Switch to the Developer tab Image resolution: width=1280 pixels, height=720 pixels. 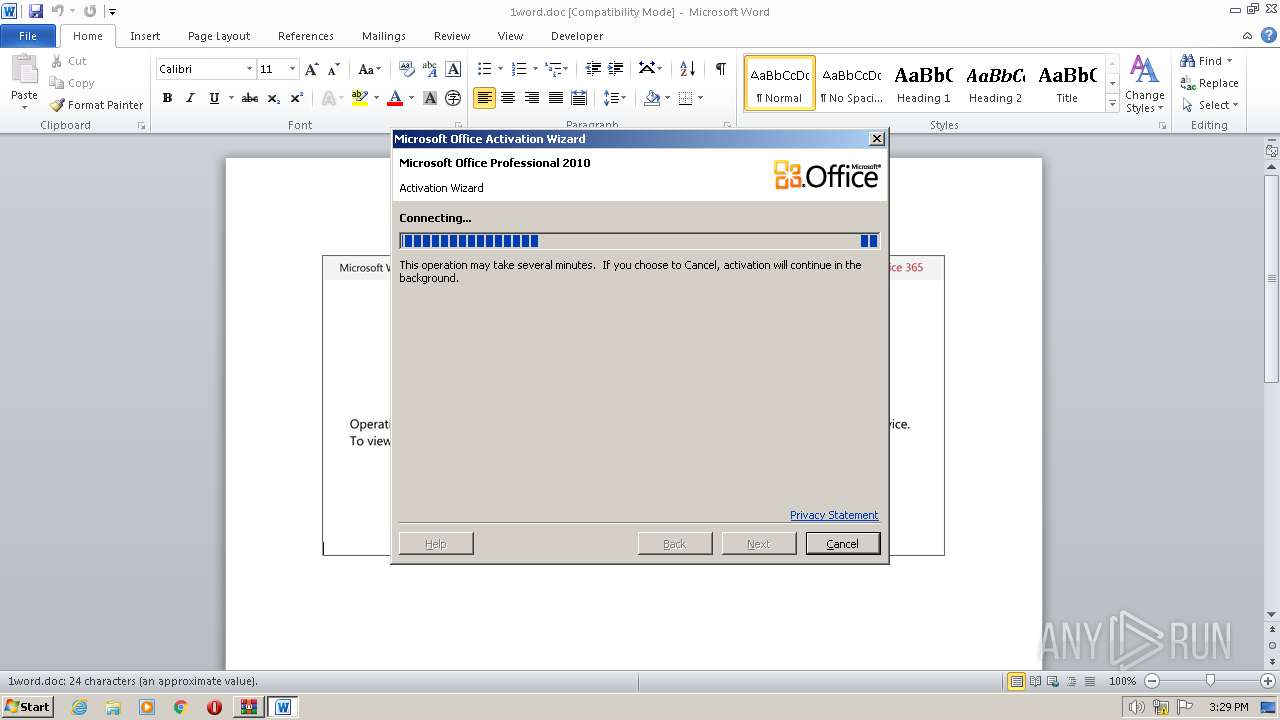[577, 36]
